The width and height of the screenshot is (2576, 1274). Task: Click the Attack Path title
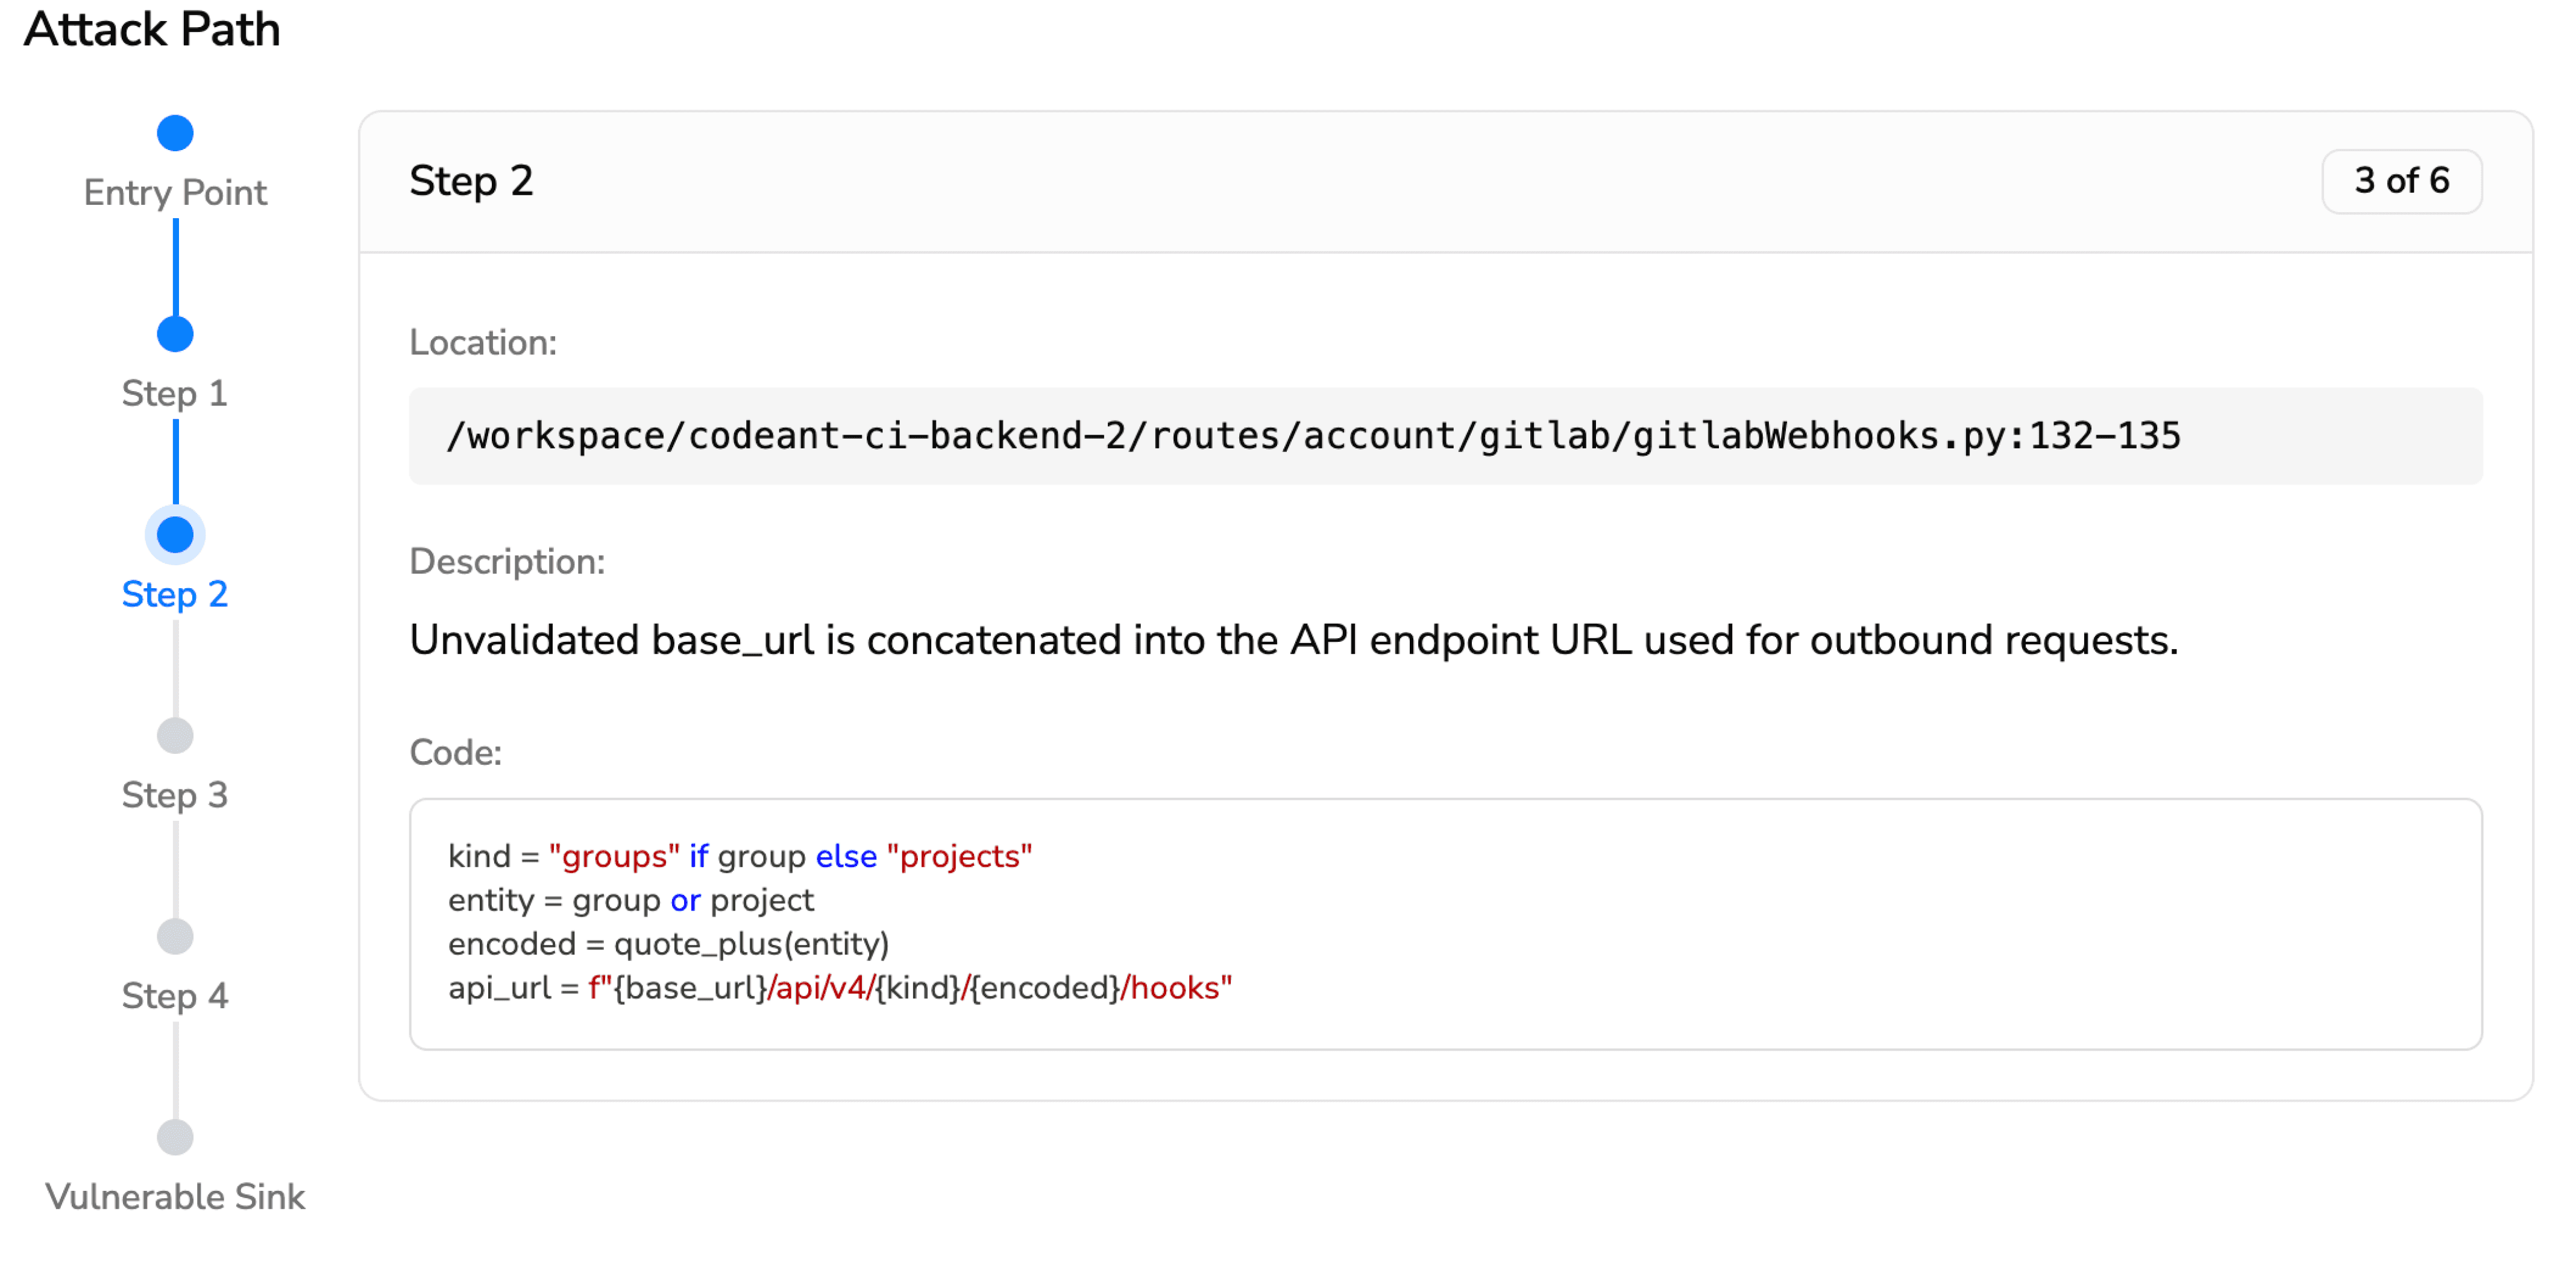click(152, 29)
